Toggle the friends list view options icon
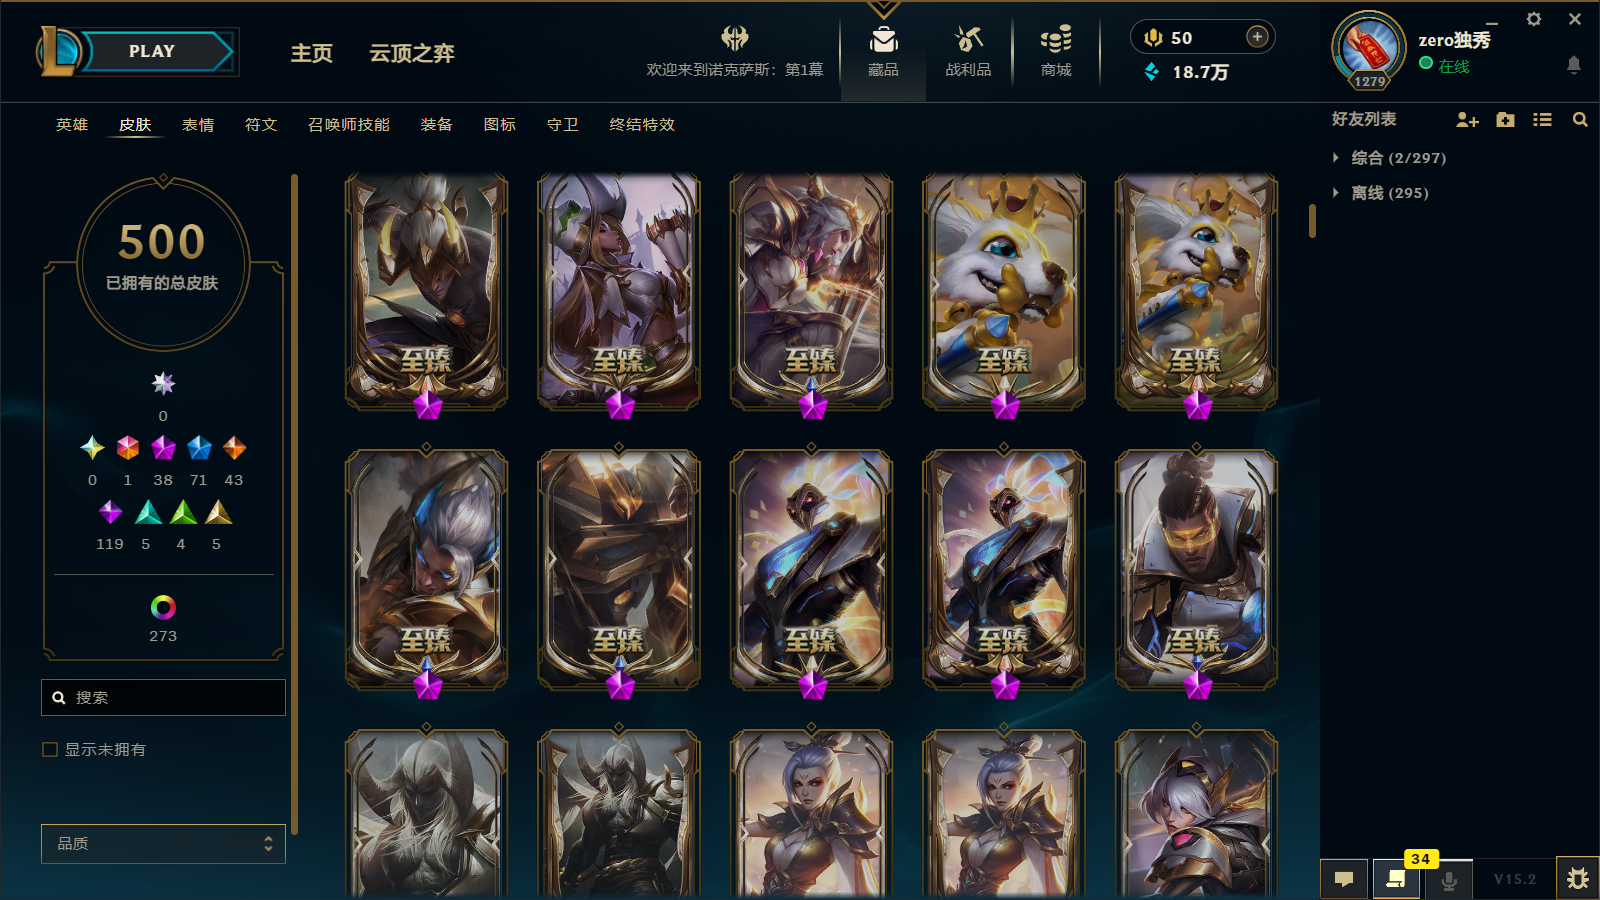Screen dimensions: 1600x900 point(1542,120)
